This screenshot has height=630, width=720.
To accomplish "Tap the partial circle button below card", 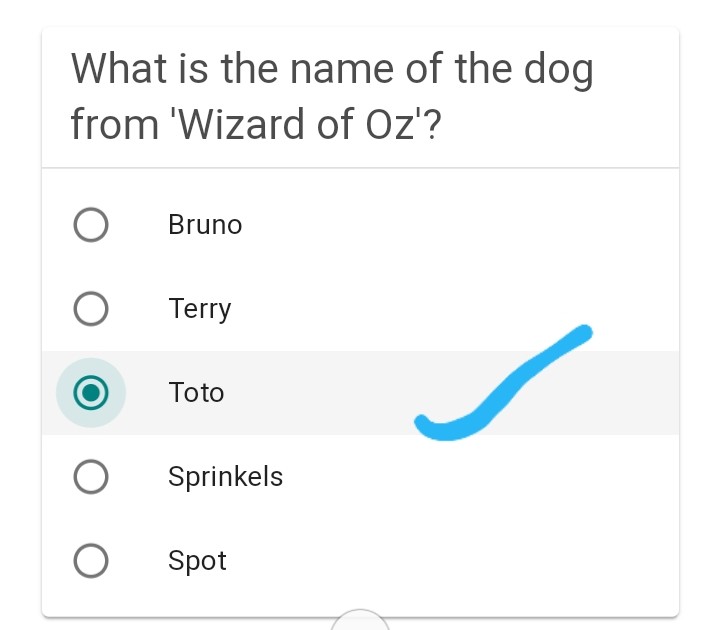I will click(x=359, y=620).
